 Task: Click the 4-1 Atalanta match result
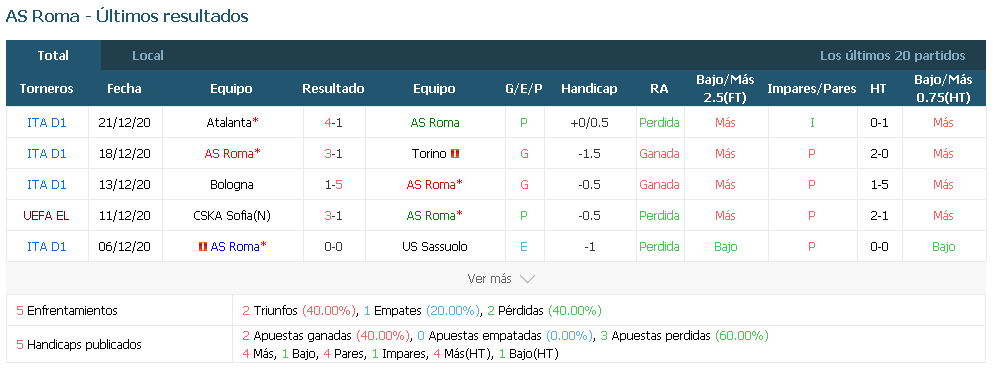(x=334, y=123)
